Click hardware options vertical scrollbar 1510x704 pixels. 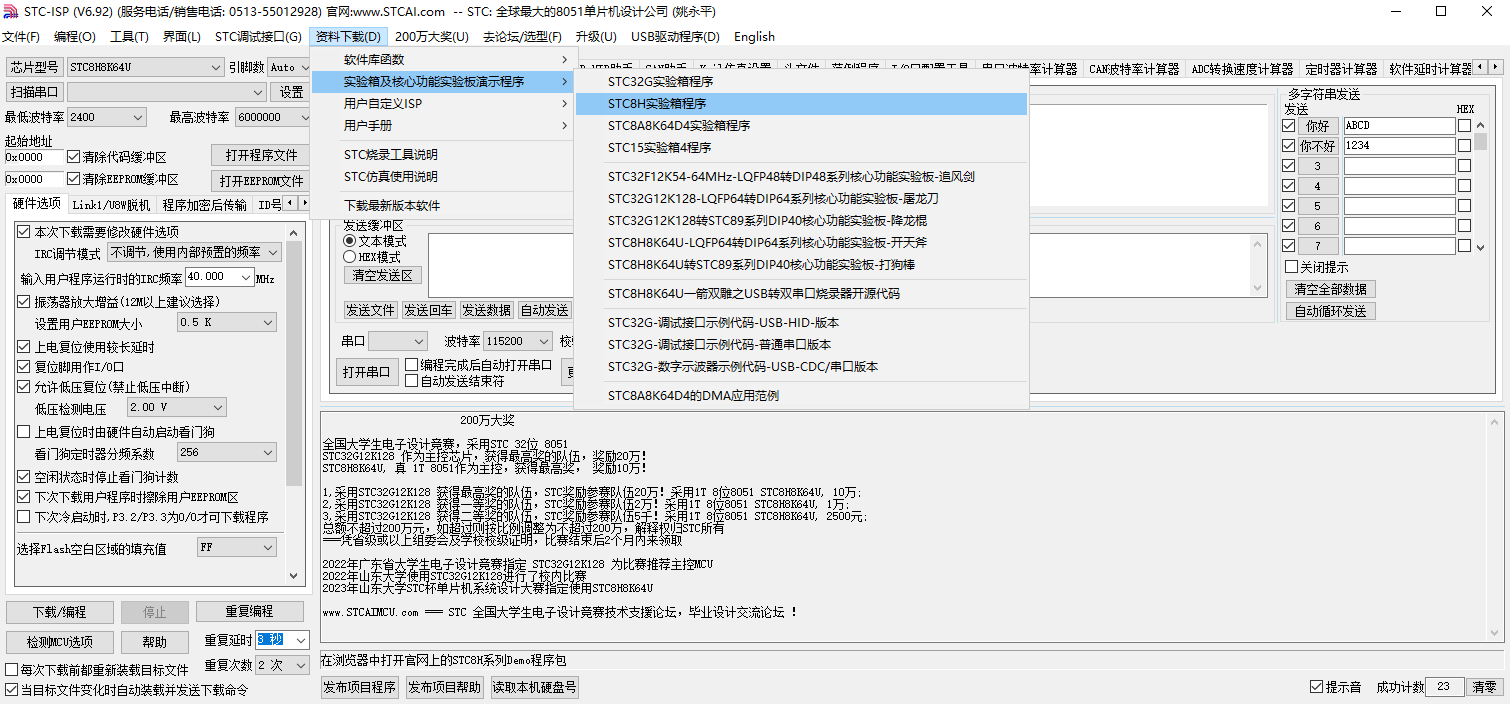[x=295, y=404]
